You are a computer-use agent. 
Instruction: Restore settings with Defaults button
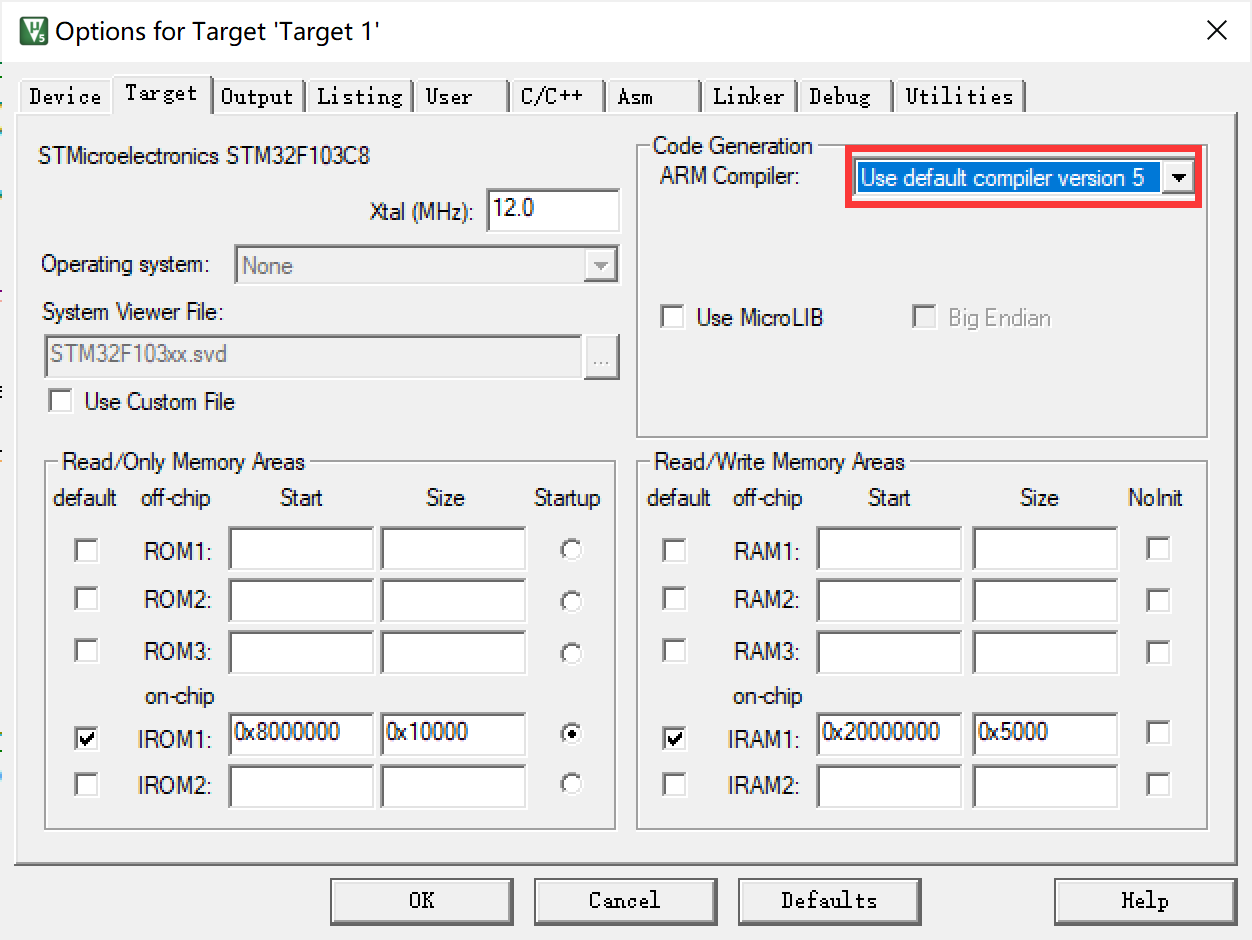(829, 901)
